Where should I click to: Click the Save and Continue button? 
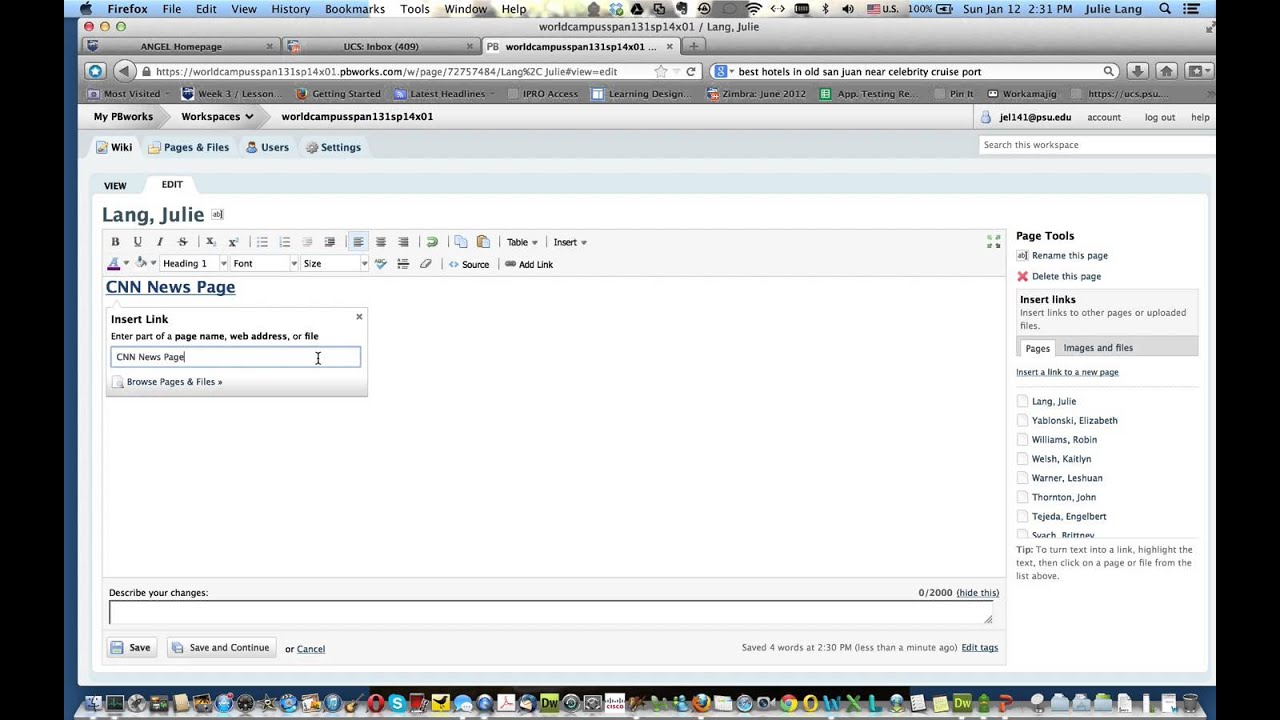click(x=221, y=648)
